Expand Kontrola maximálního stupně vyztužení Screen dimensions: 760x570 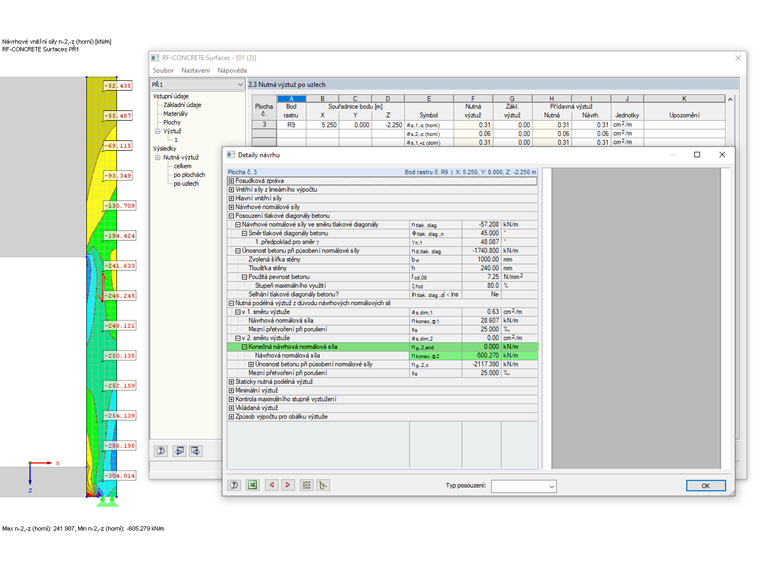point(231,399)
